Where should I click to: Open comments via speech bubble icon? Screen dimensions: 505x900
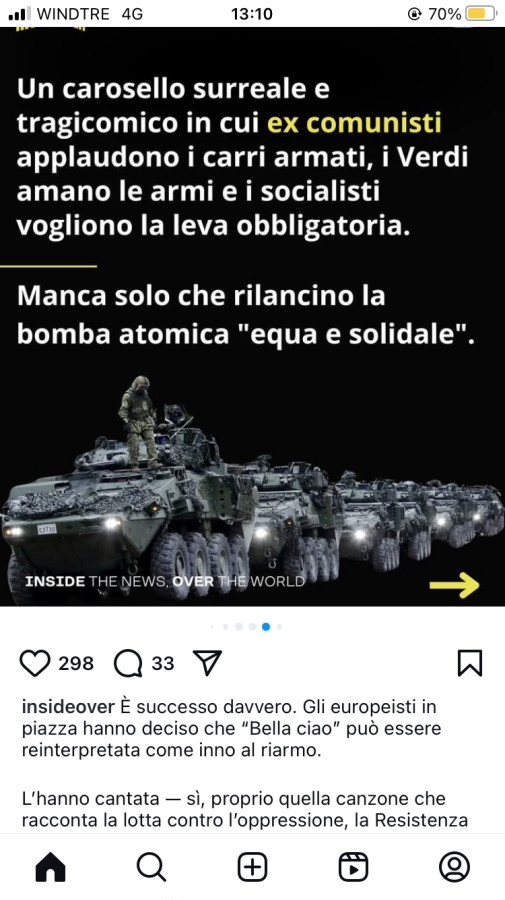coord(128,664)
